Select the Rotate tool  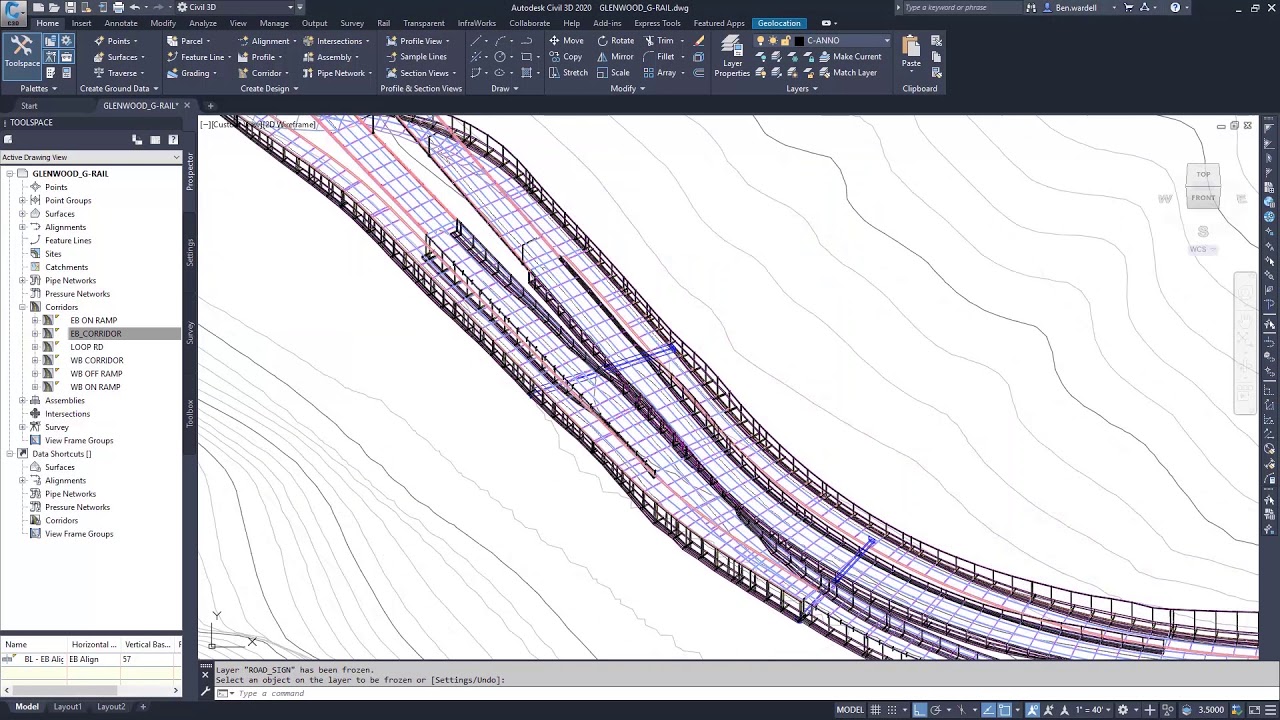coord(615,41)
